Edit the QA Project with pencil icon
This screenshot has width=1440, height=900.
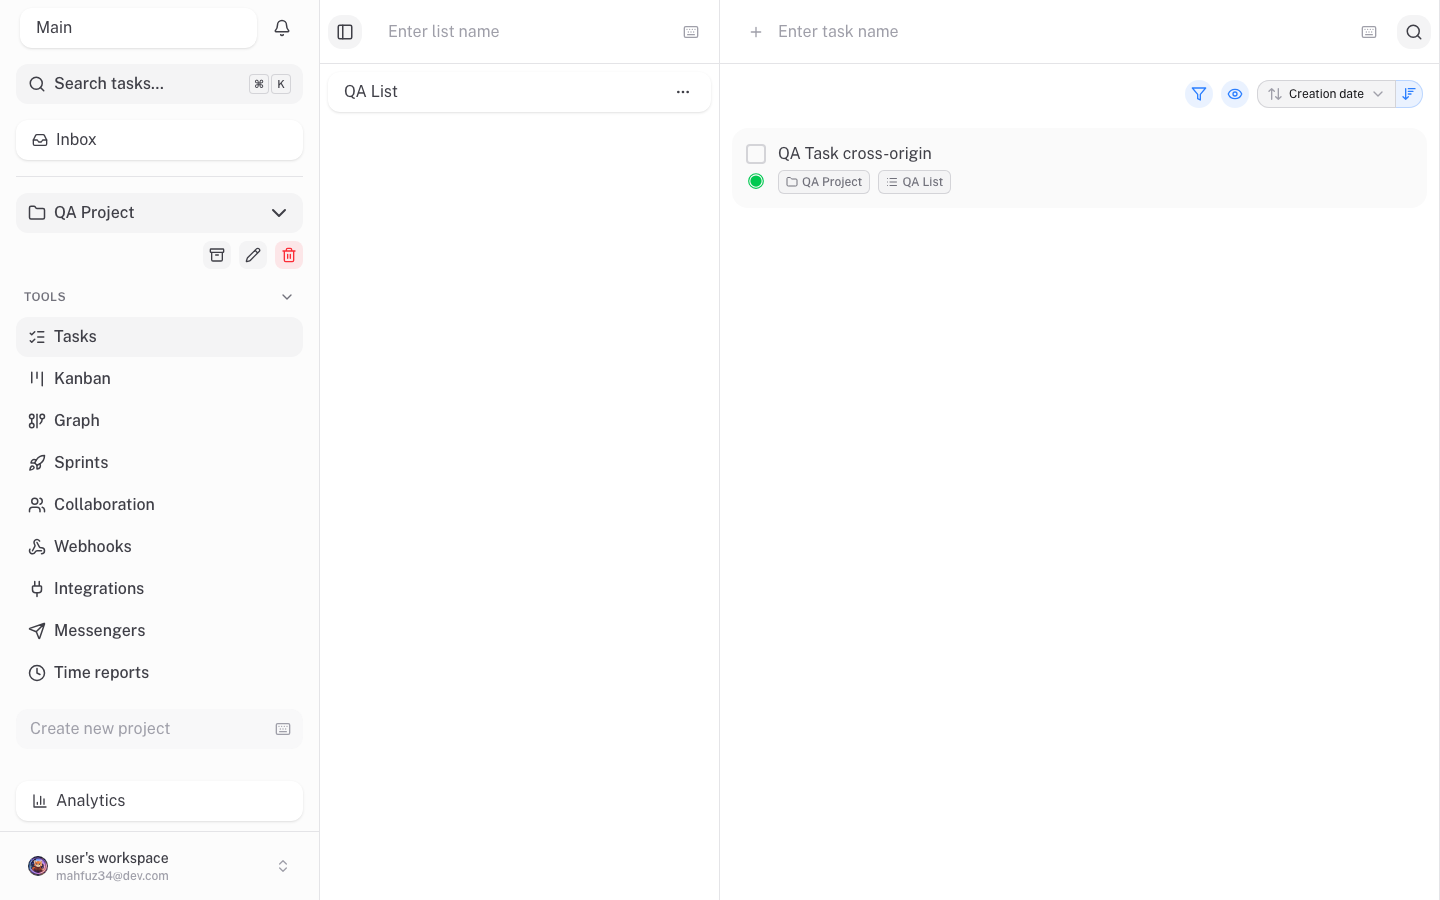click(253, 255)
